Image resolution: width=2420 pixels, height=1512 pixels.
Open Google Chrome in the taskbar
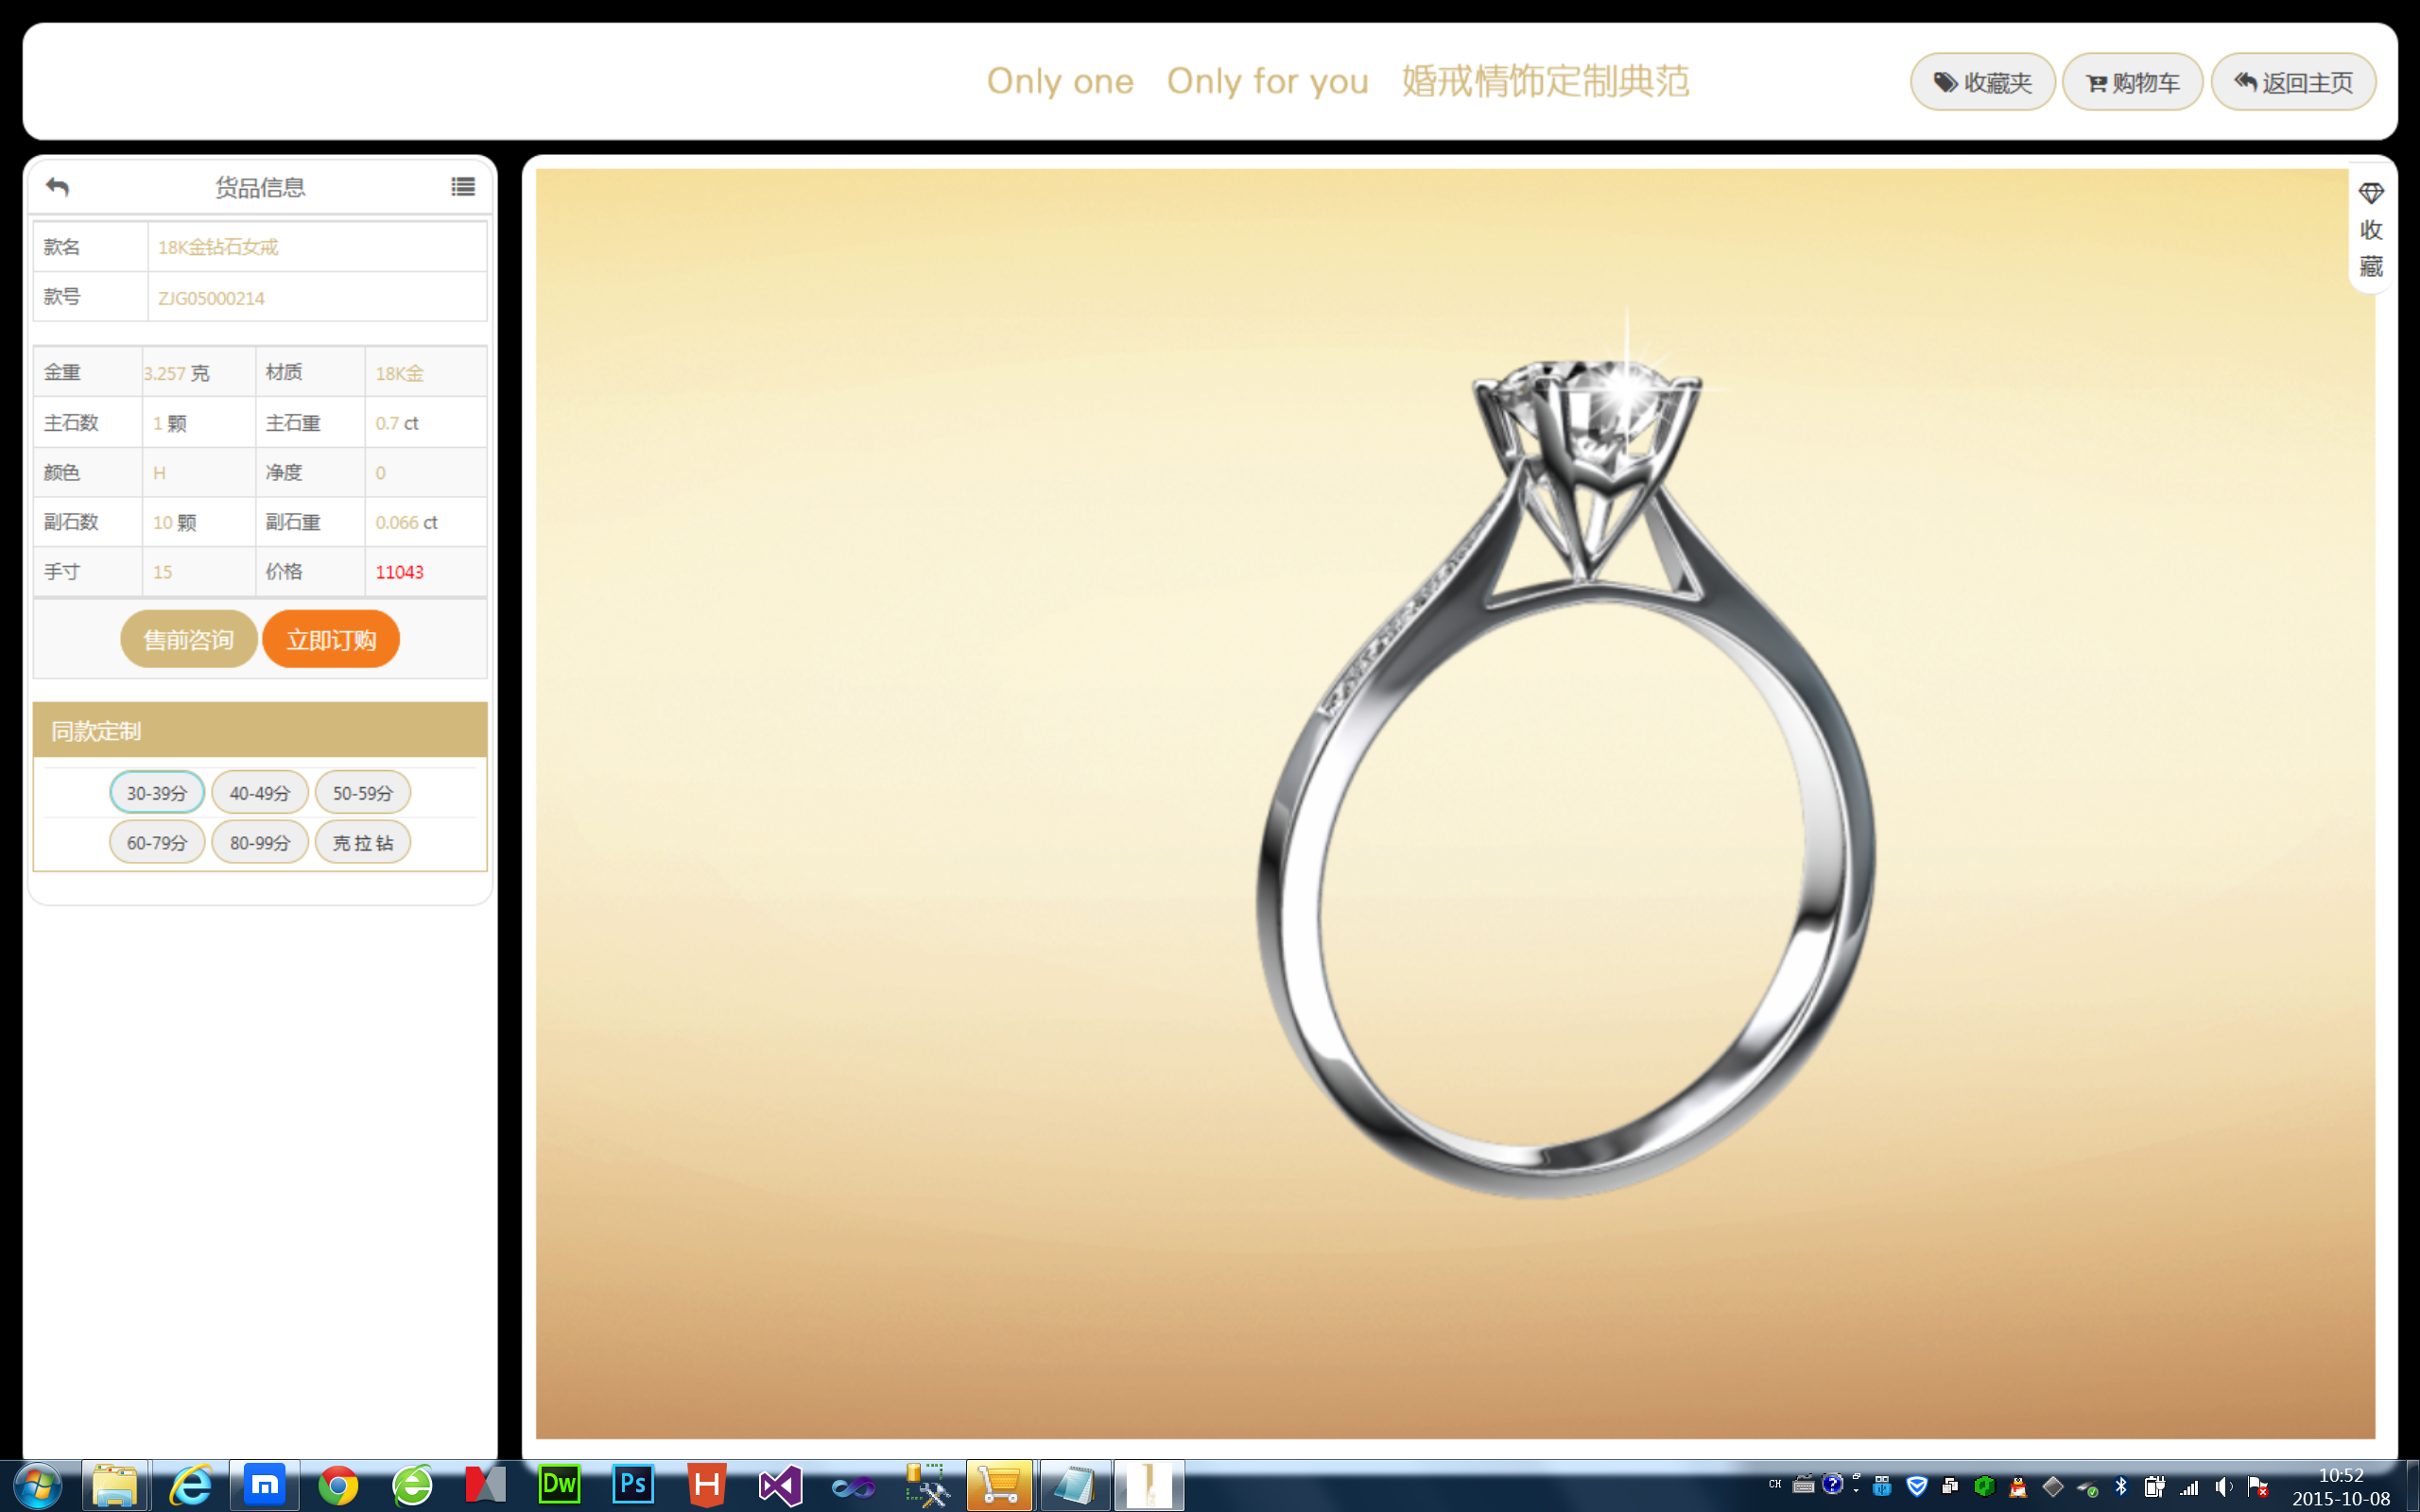(338, 1485)
